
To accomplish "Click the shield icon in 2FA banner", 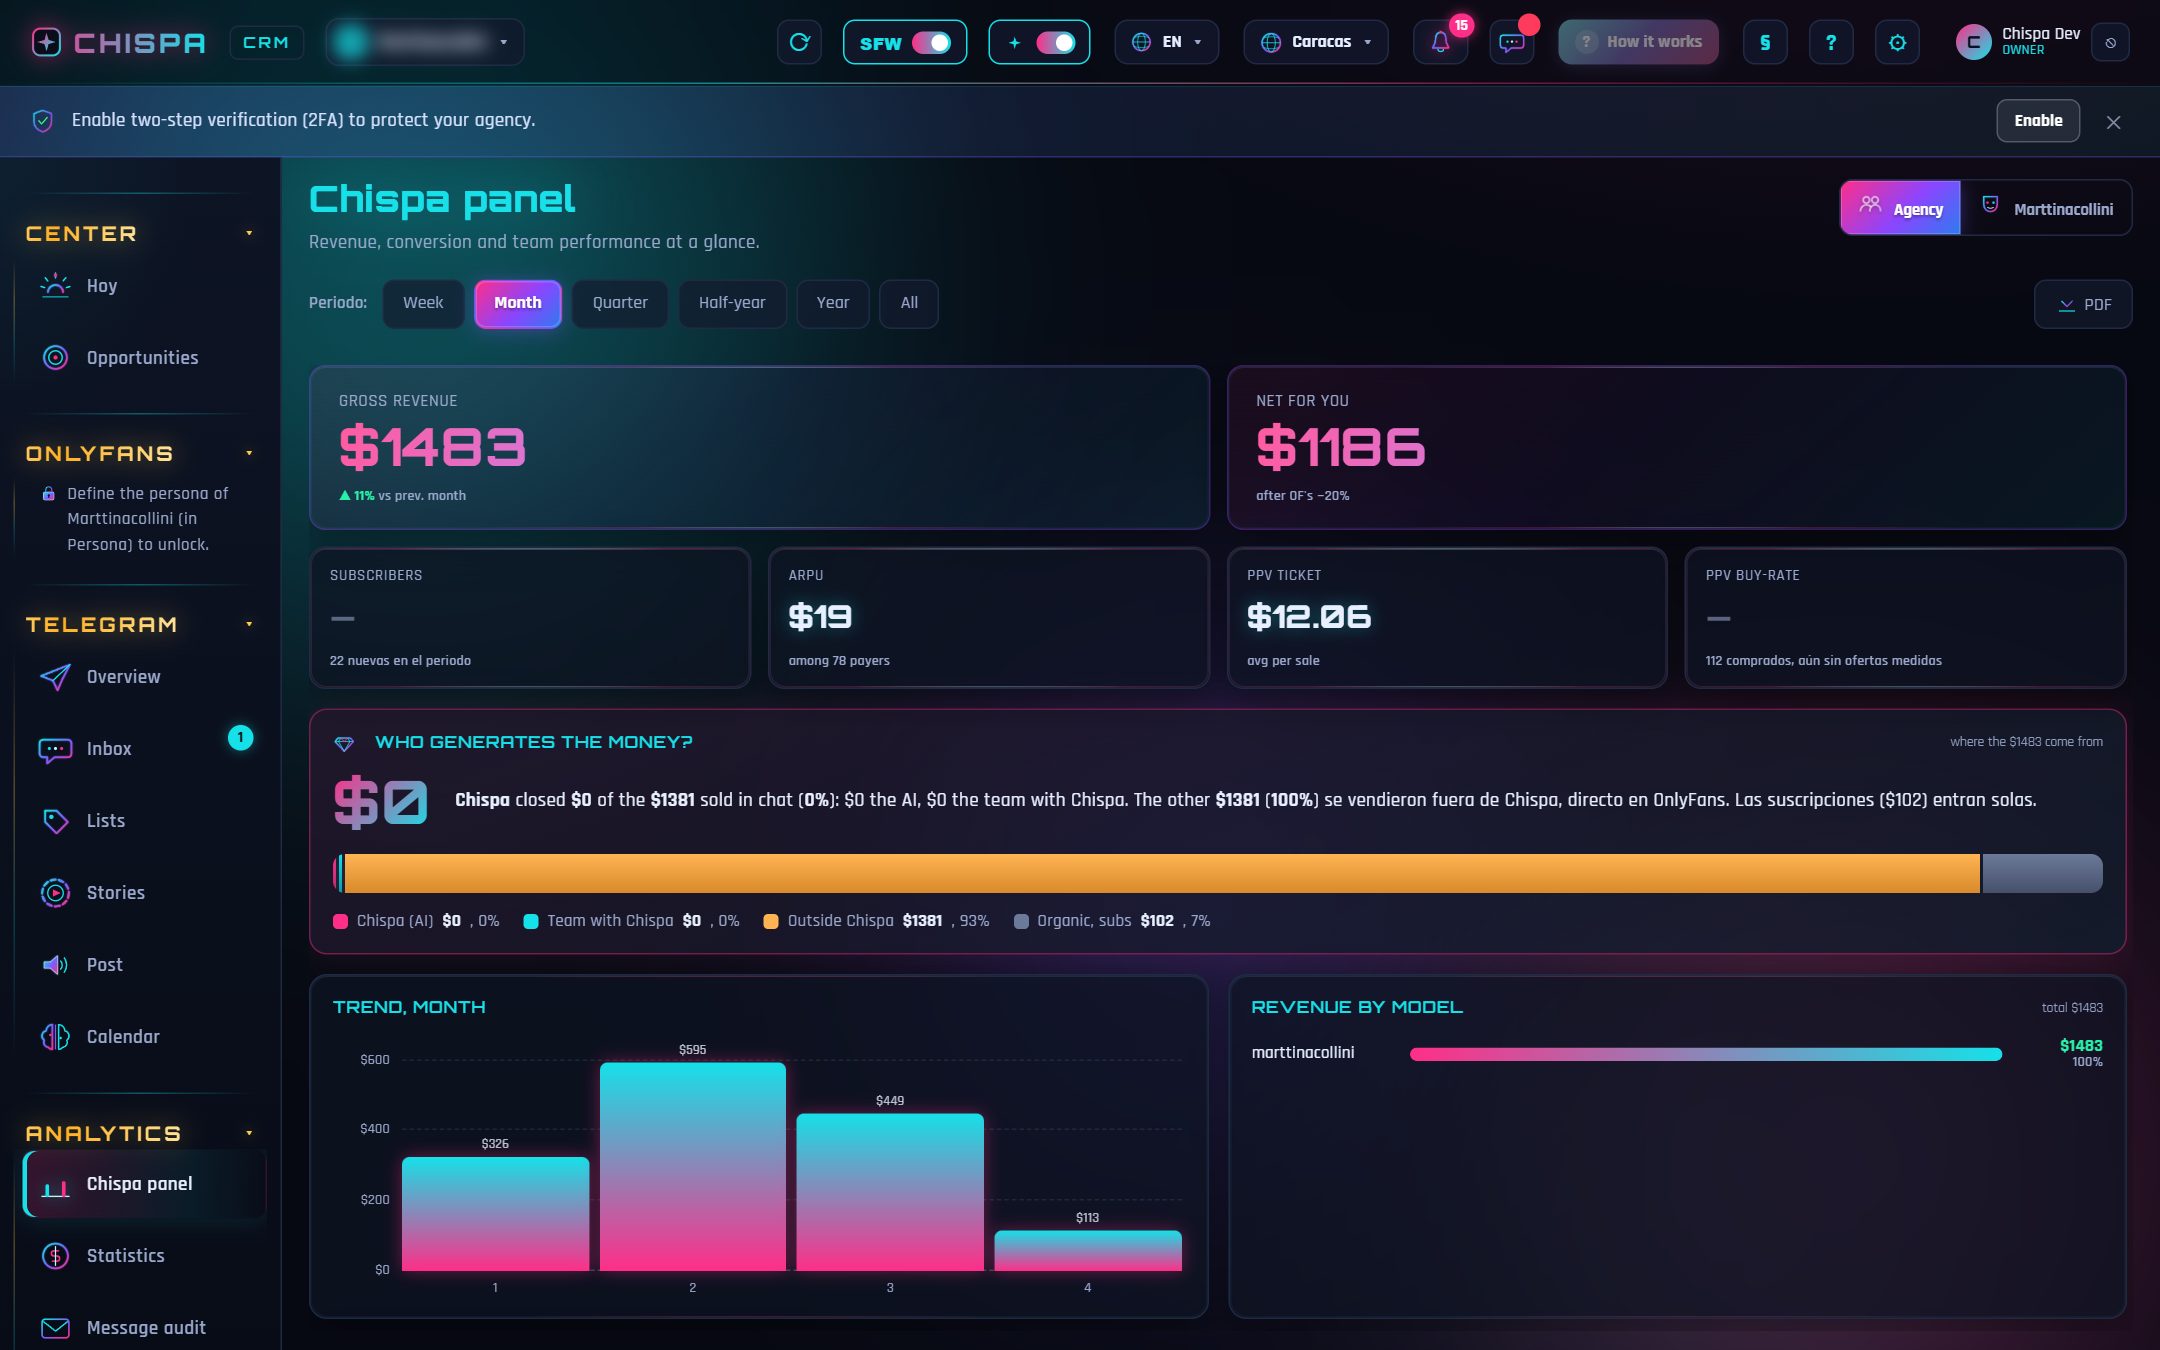I will [x=42, y=121].
